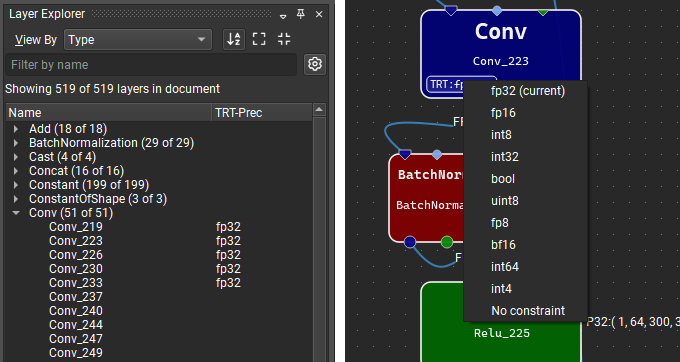Click the light blue top port of BatchNormalization node
The image size is (680, 362).
tap(437, 154)
